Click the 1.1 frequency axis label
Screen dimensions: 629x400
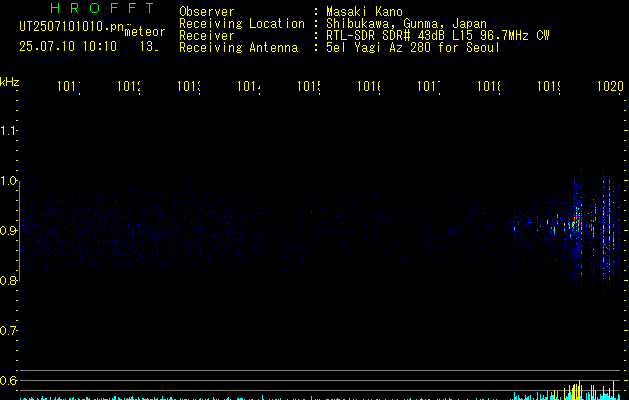(x=8, y=130)
